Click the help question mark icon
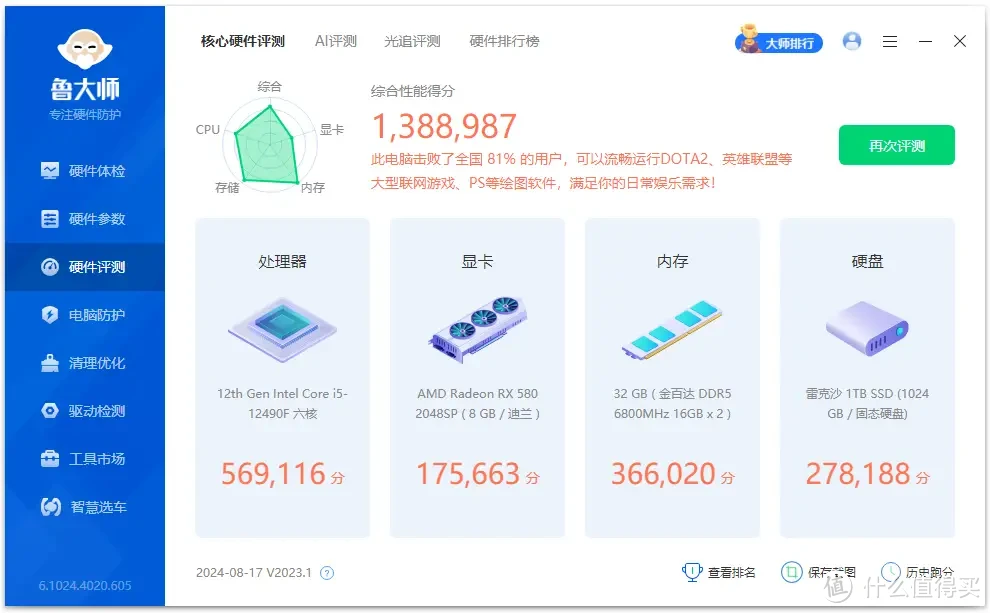Viewport: 990px width, 613px height. (327, 573)
